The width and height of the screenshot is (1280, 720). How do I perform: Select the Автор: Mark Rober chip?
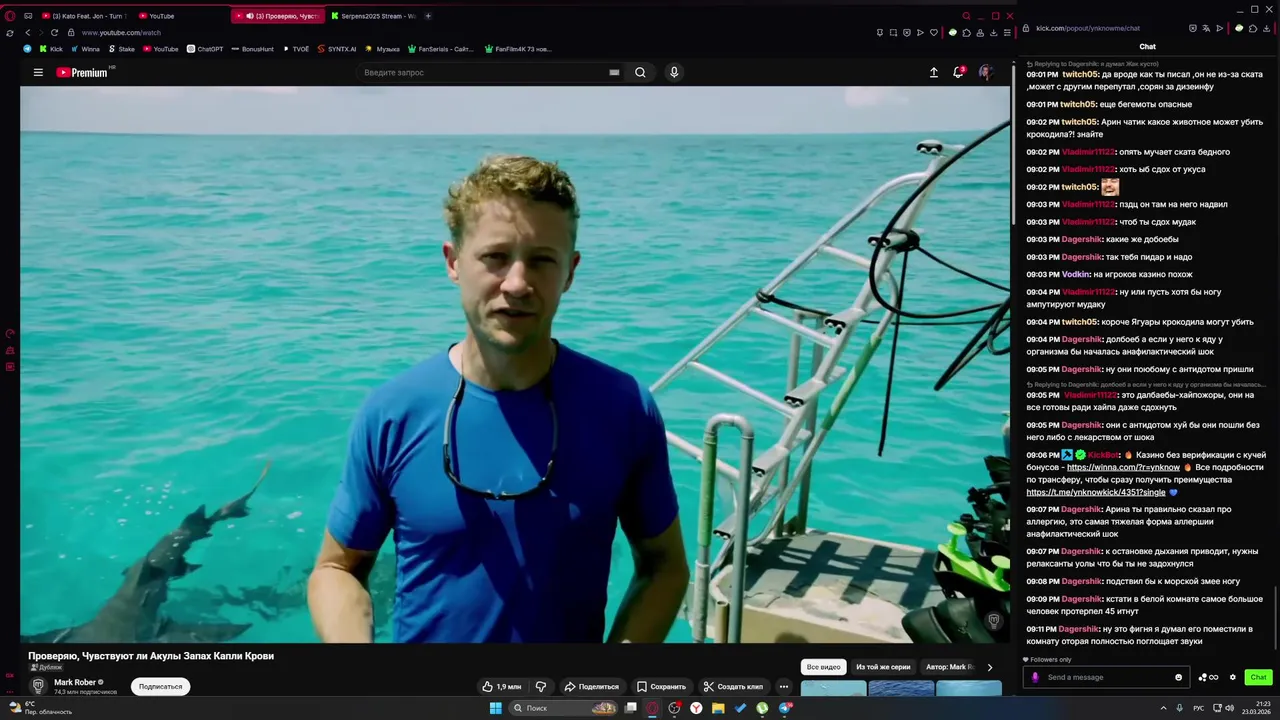(949, 667)
